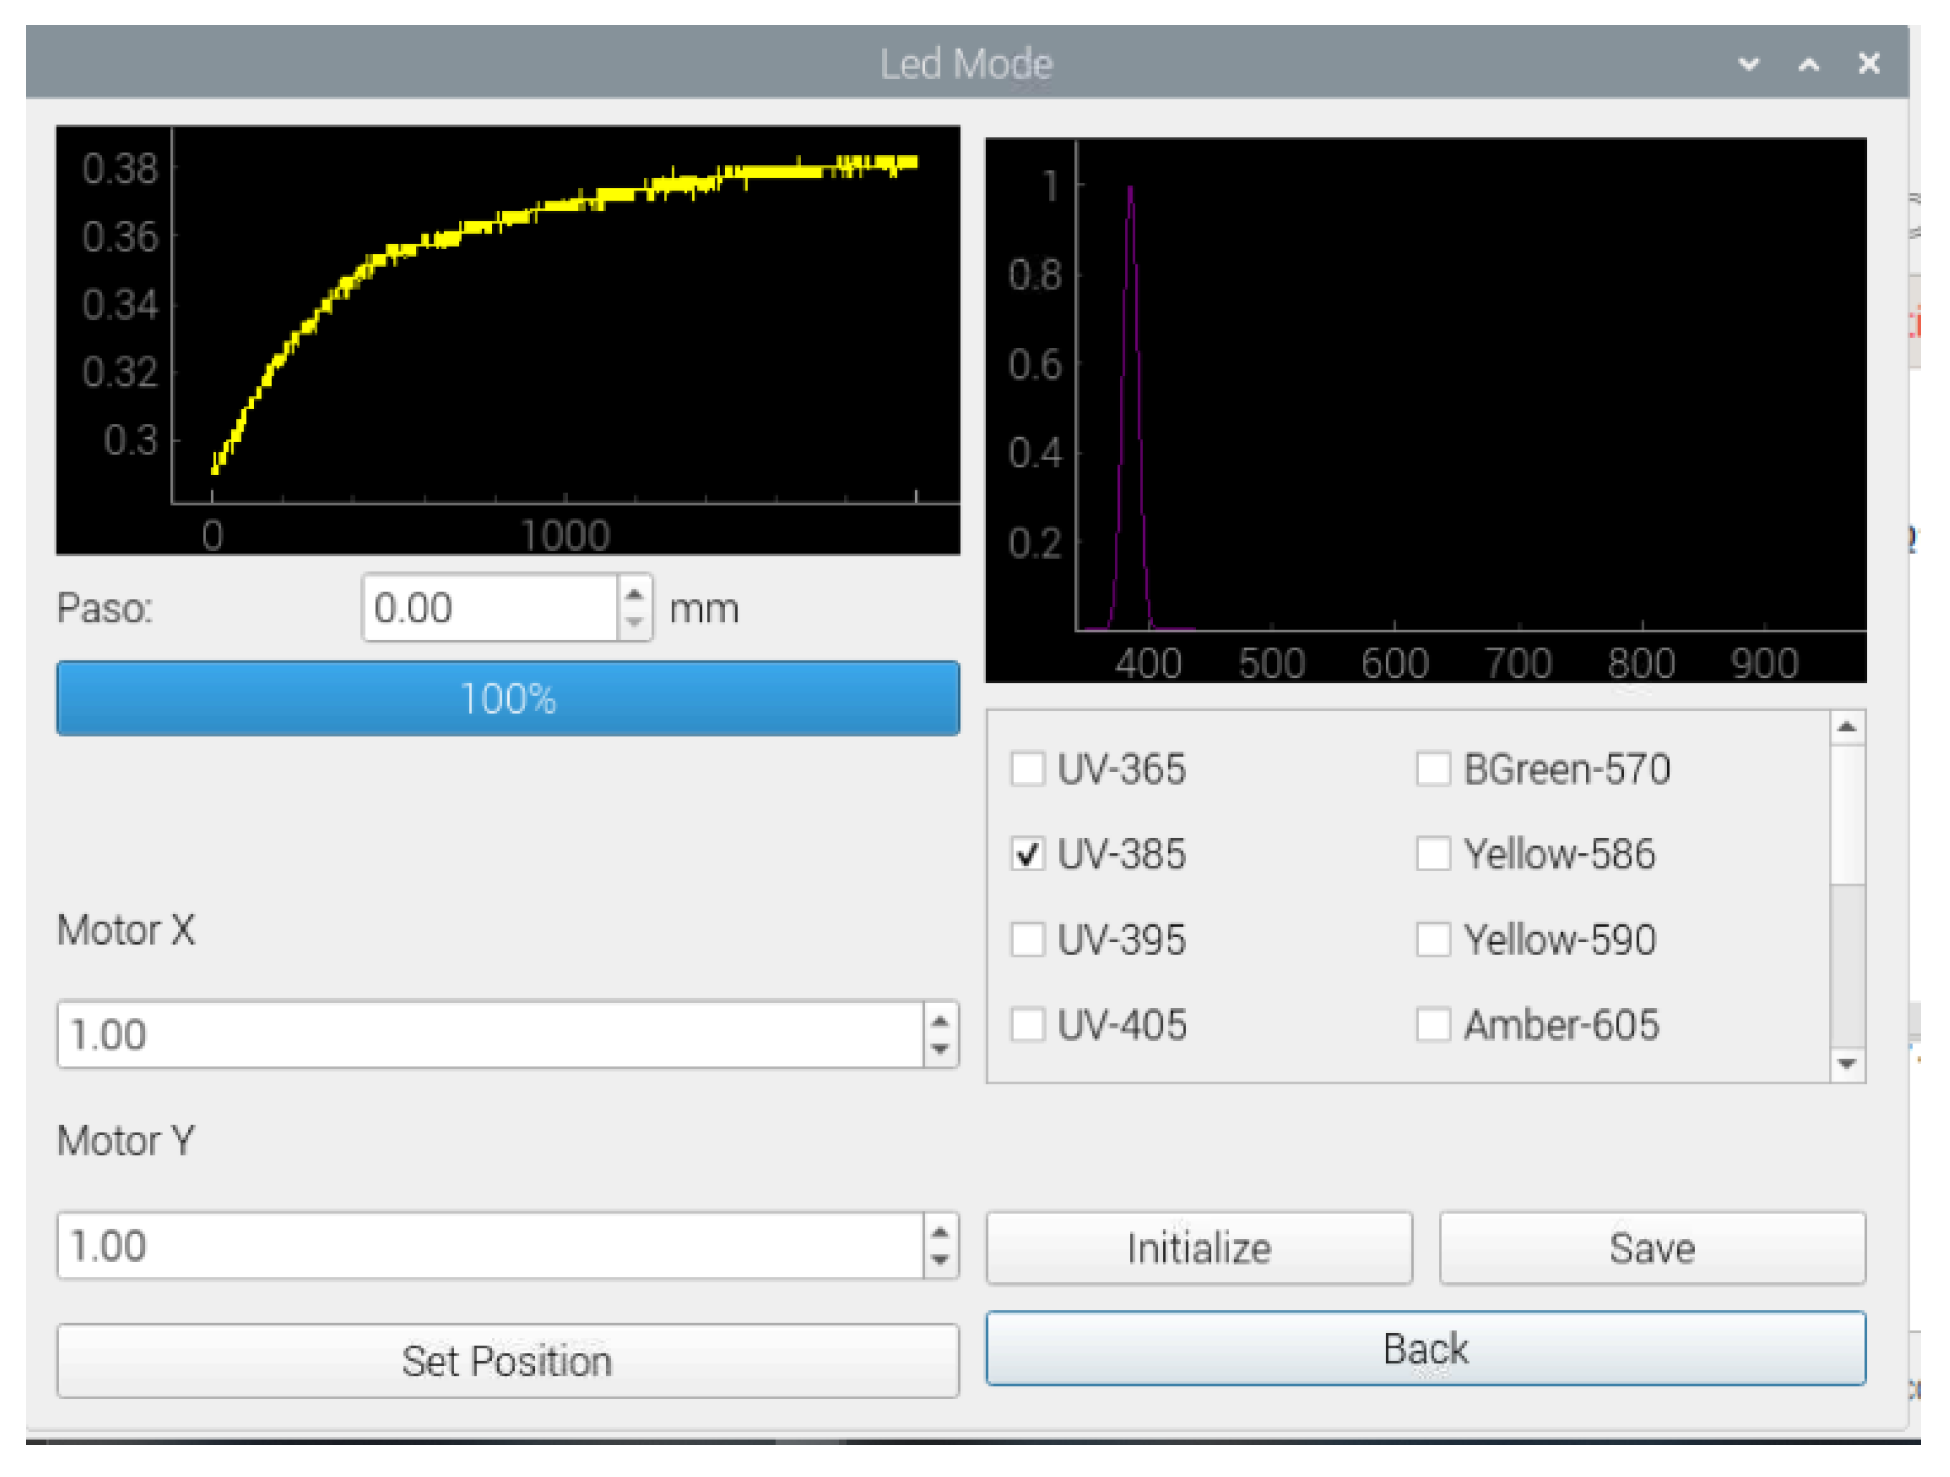Decrease the Motor X value using the down arrow
1950x1477 pixels.
point(939,1048)
